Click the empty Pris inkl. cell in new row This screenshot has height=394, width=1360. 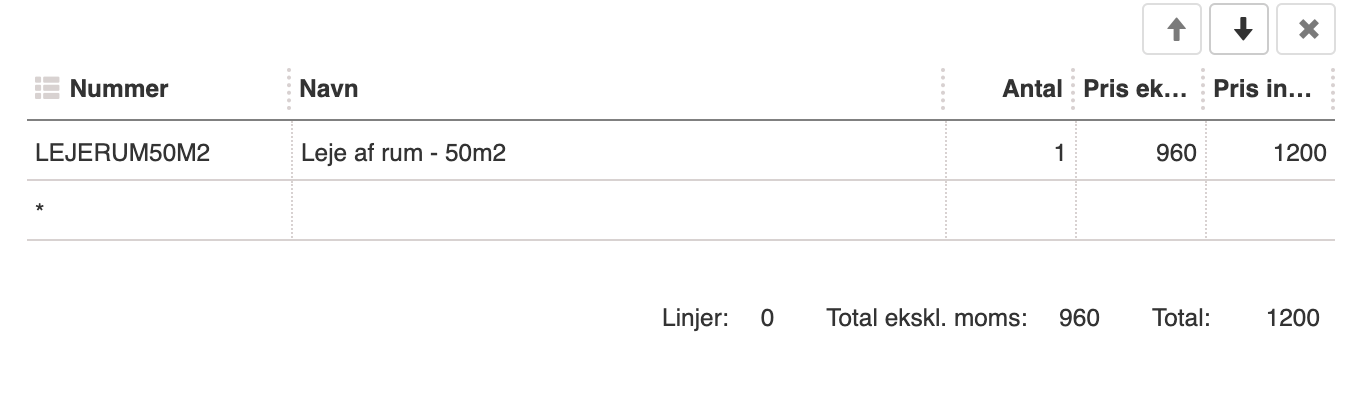(x=1271, y=211)
